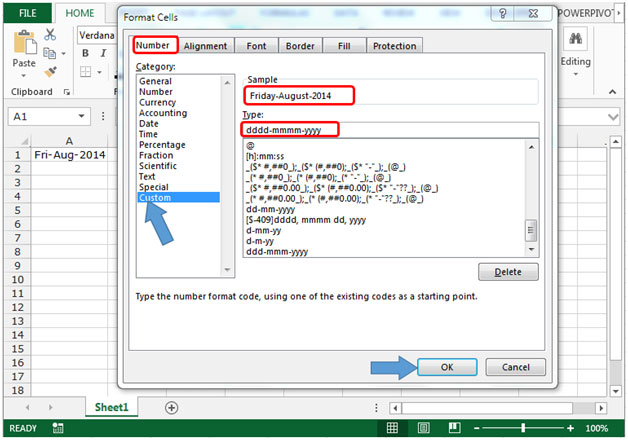Collapse the ribbon with the arrow
The image size is (628, 440).
pos(612,92)
